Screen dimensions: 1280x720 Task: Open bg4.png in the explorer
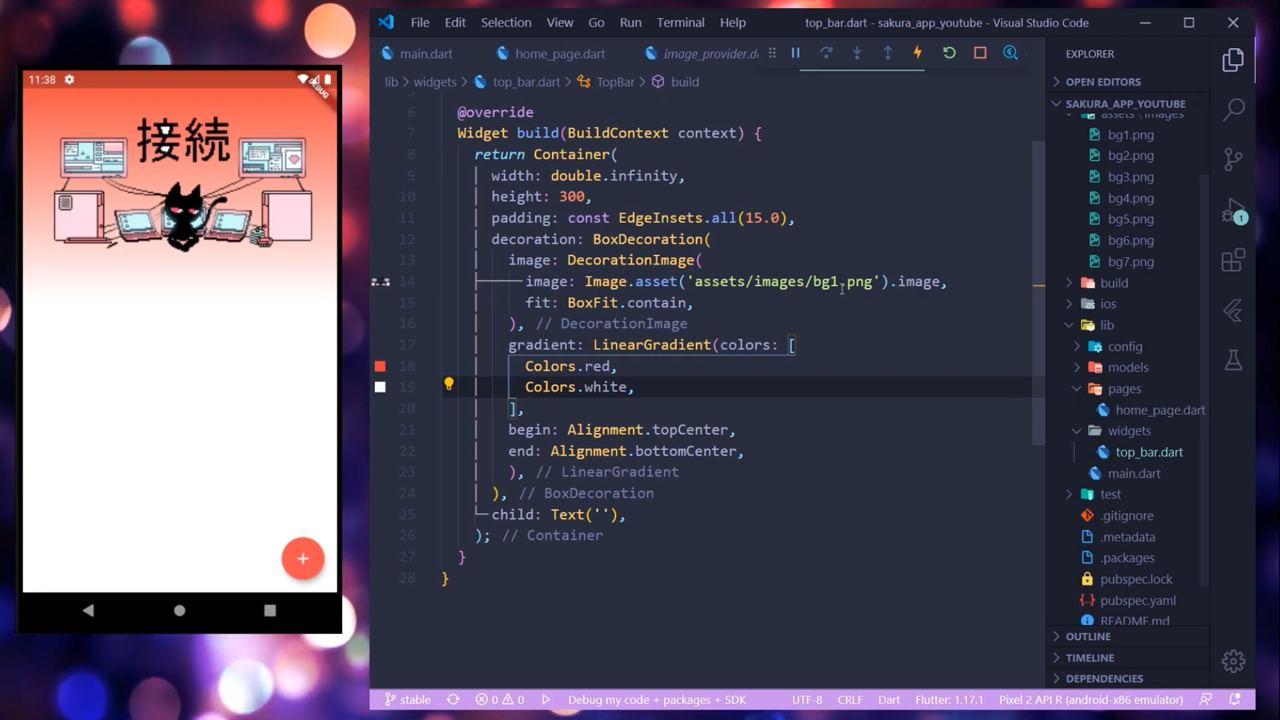coord(1130,198)
